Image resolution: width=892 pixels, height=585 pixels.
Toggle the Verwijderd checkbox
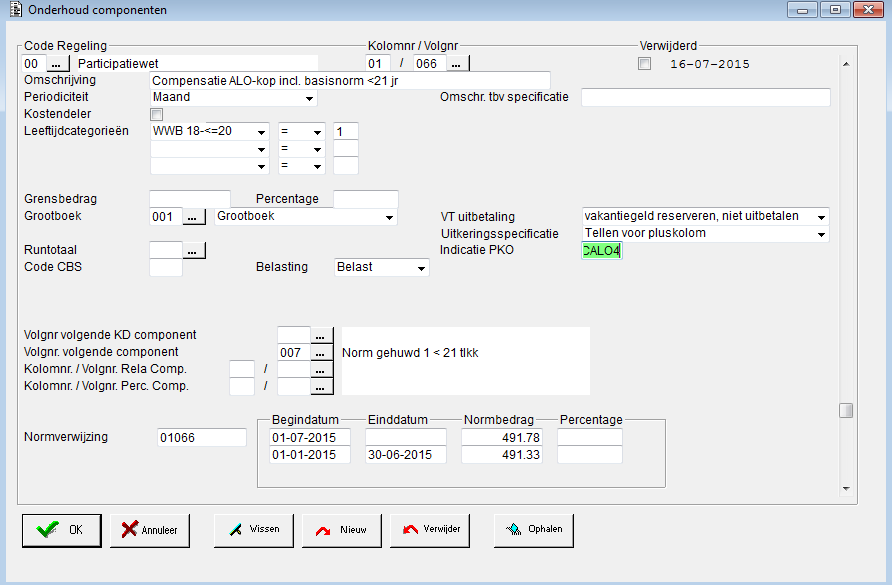tap(645, 64)
